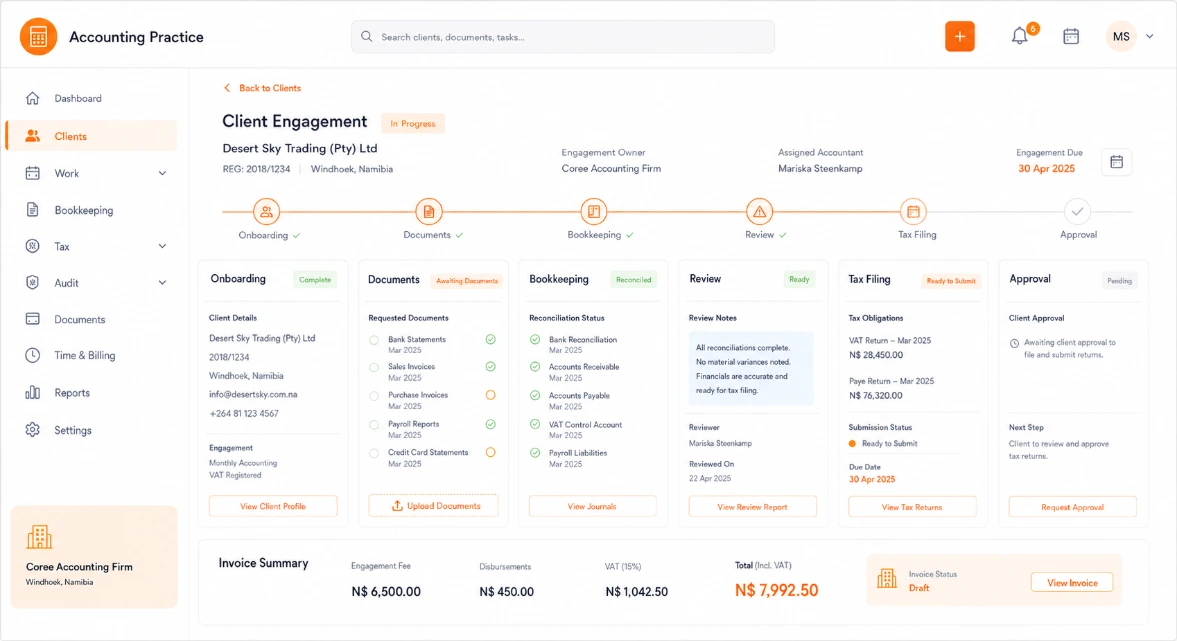The height and width of the screenshot is (641, 1177).
Task: Click the clock icon beside Awaiting client approval
Action: tap(1014, 343)
